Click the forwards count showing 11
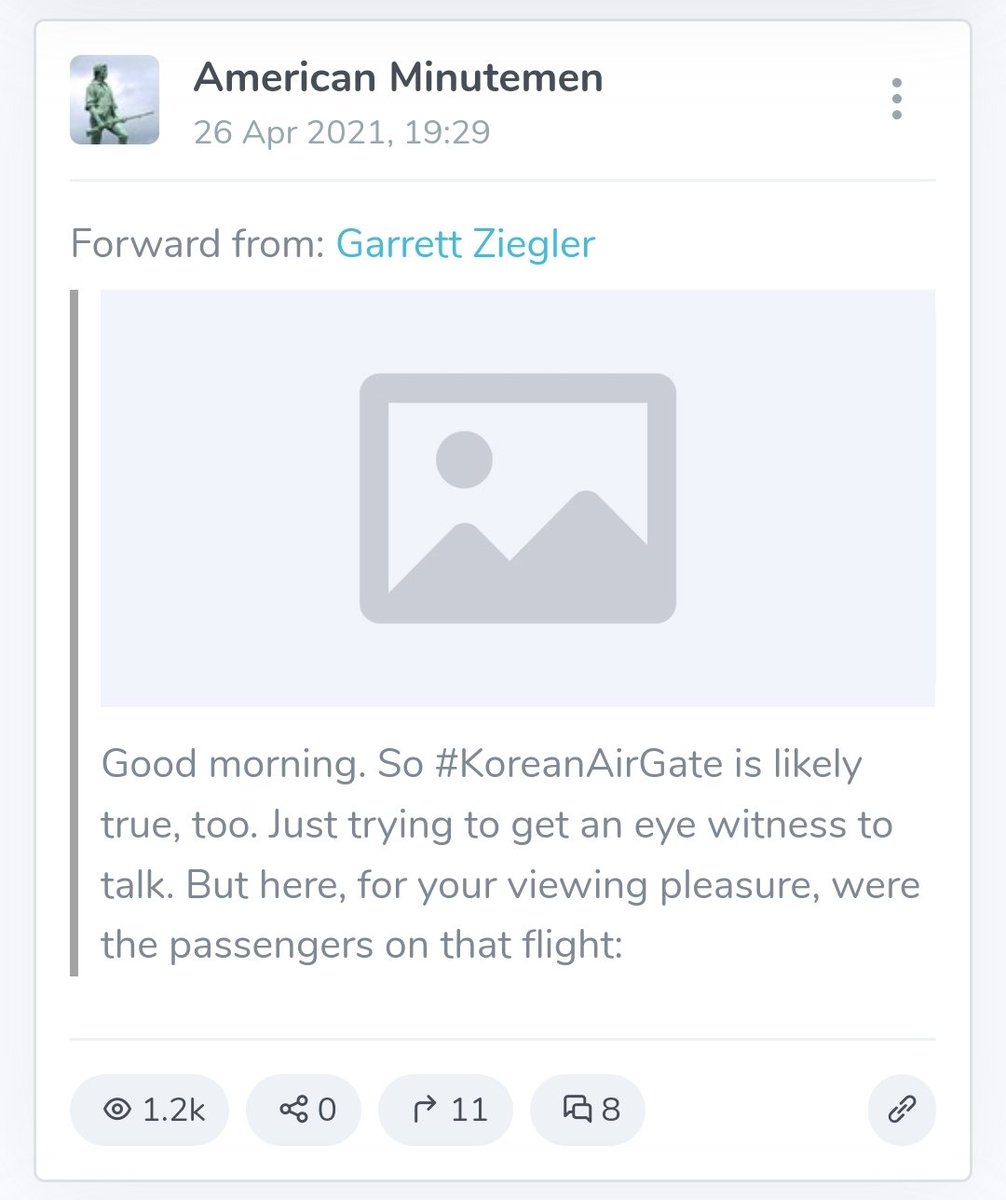This screenshot has width=1006, height=1200. coord(468,1109)
